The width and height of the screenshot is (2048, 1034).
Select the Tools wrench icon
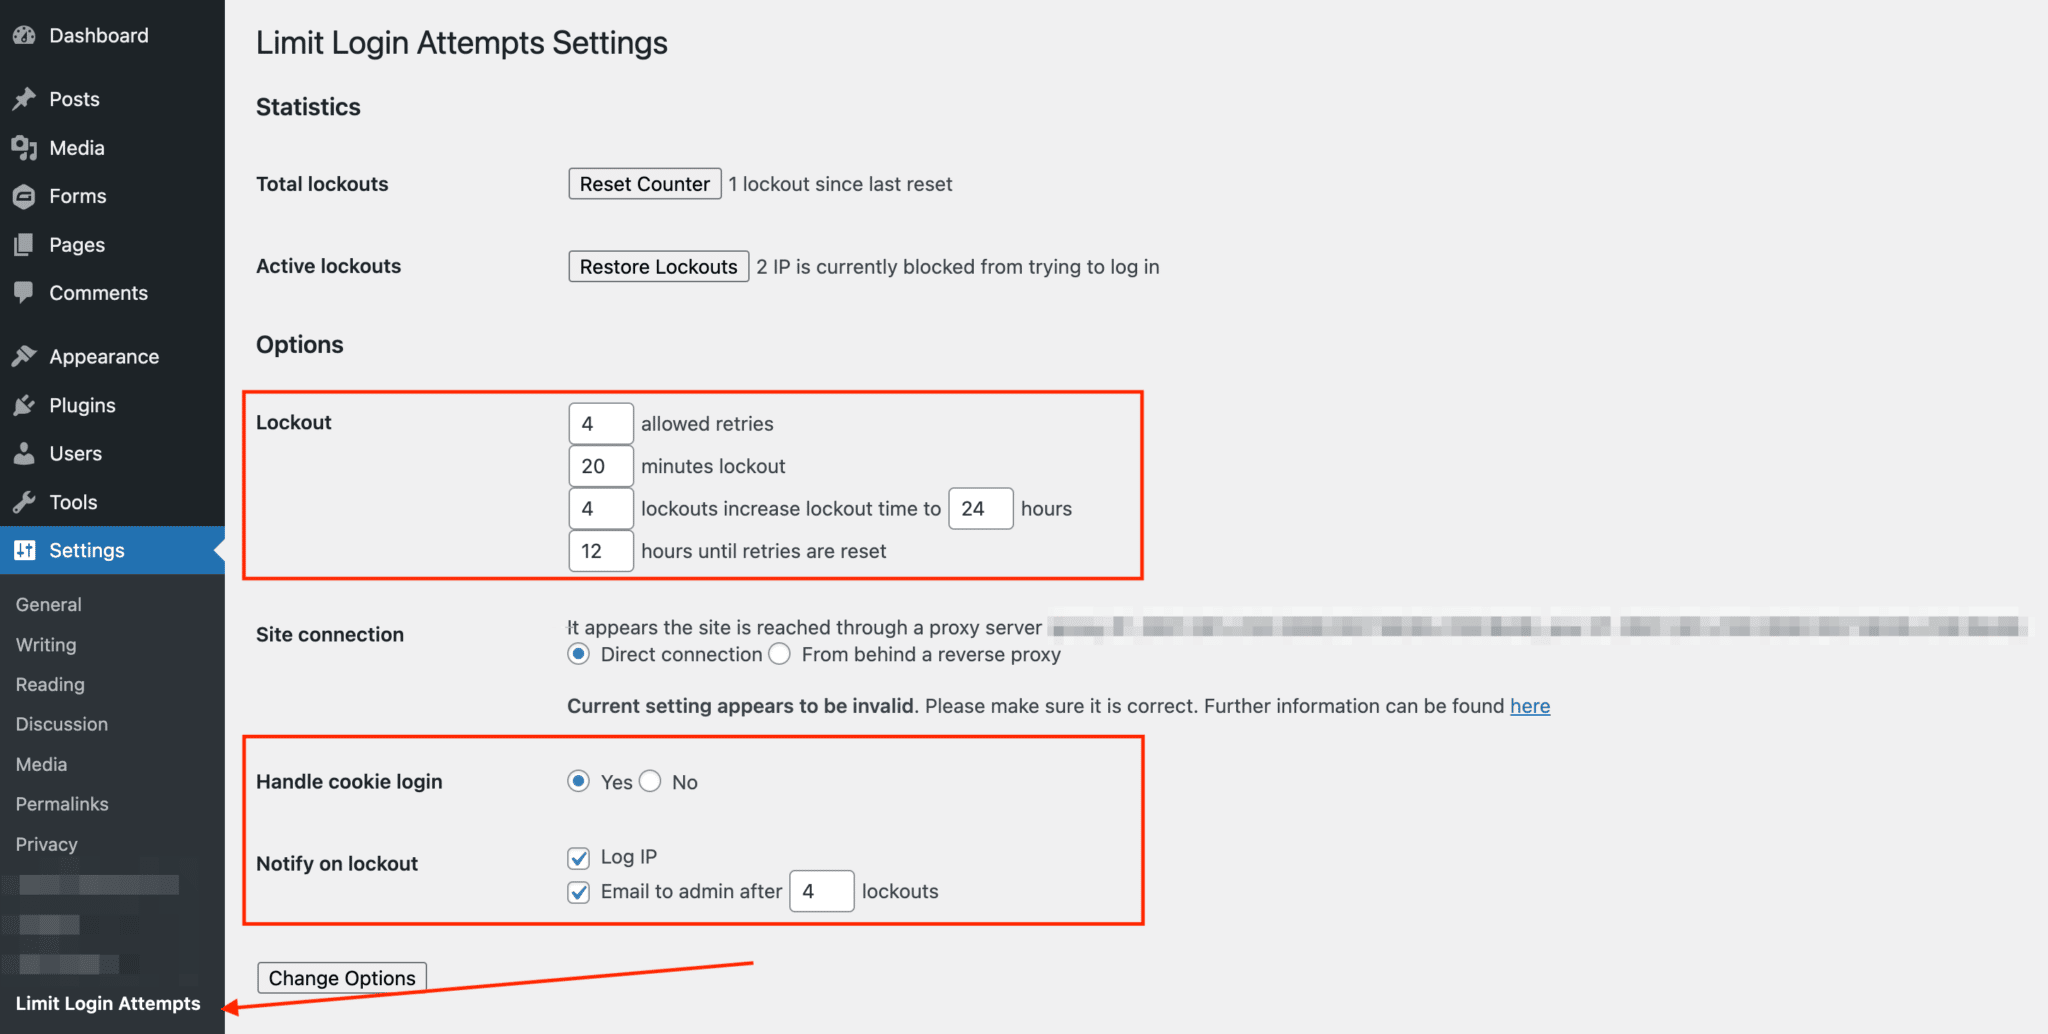(24, 501)
